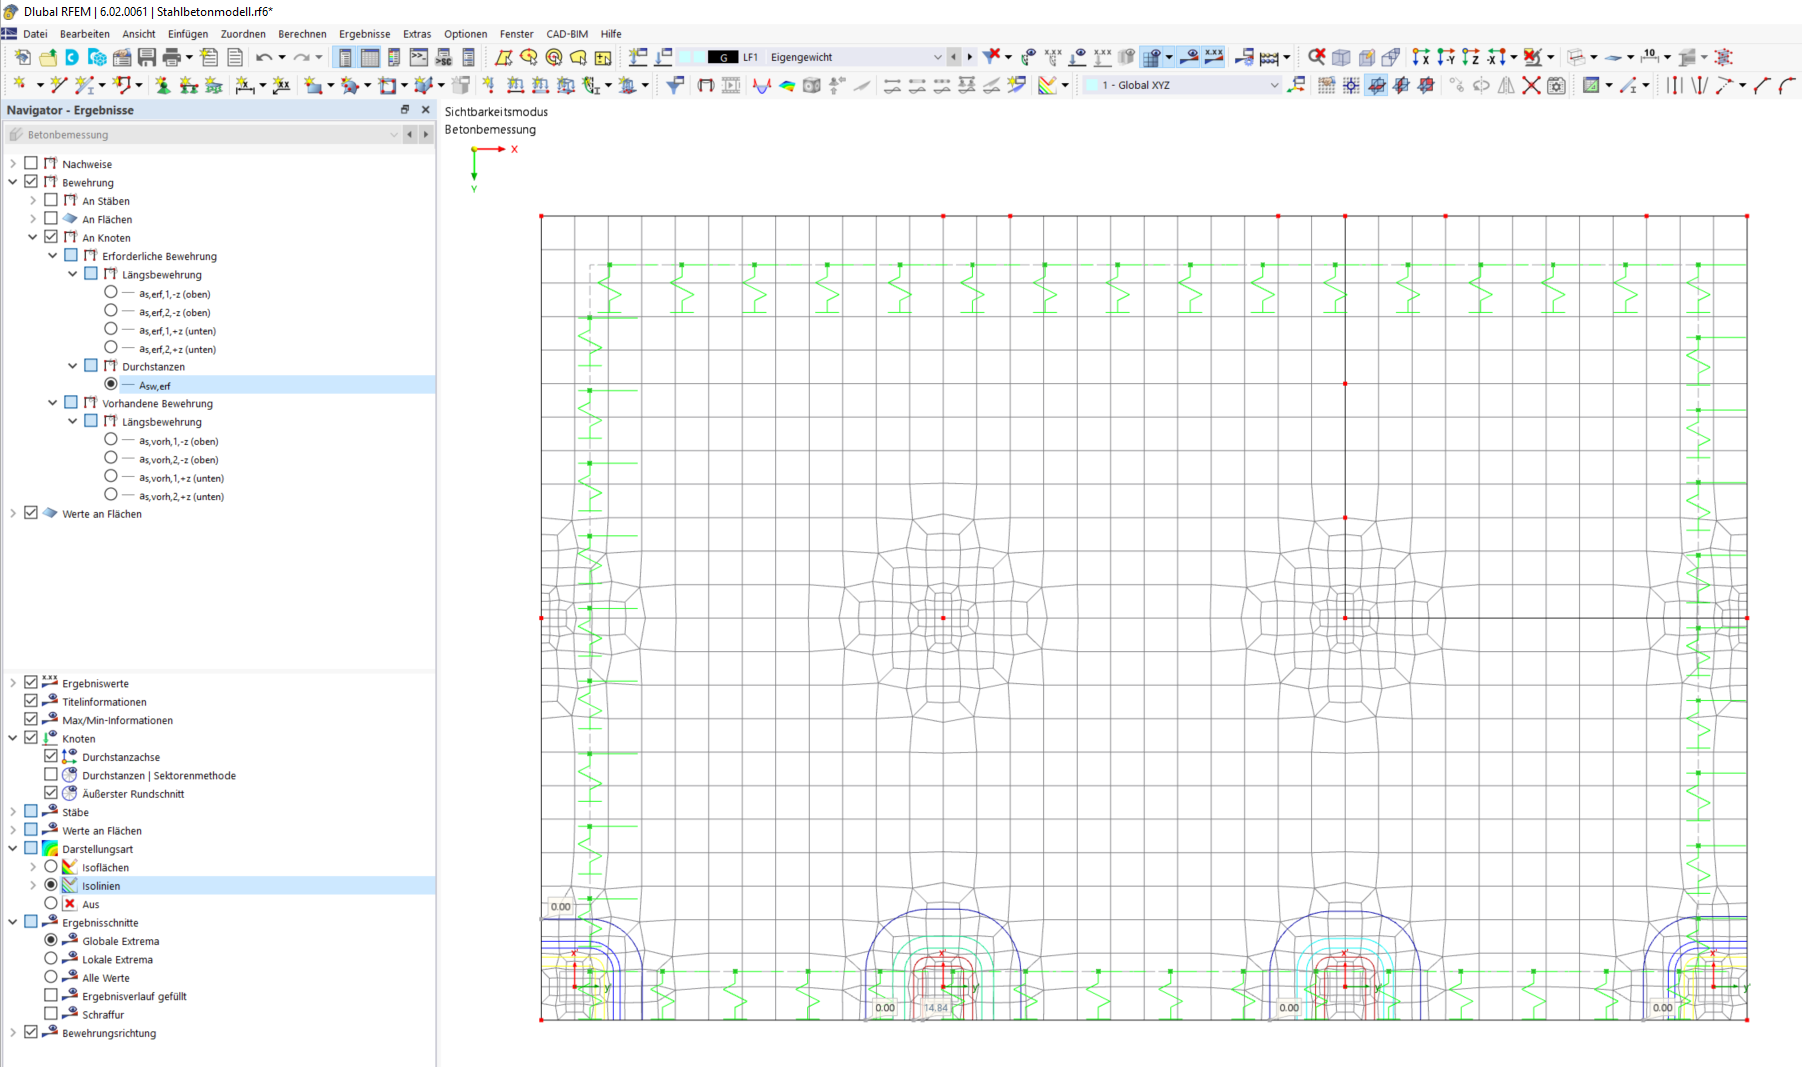Select the Durchstanzachse display icon

coord(68,757)
